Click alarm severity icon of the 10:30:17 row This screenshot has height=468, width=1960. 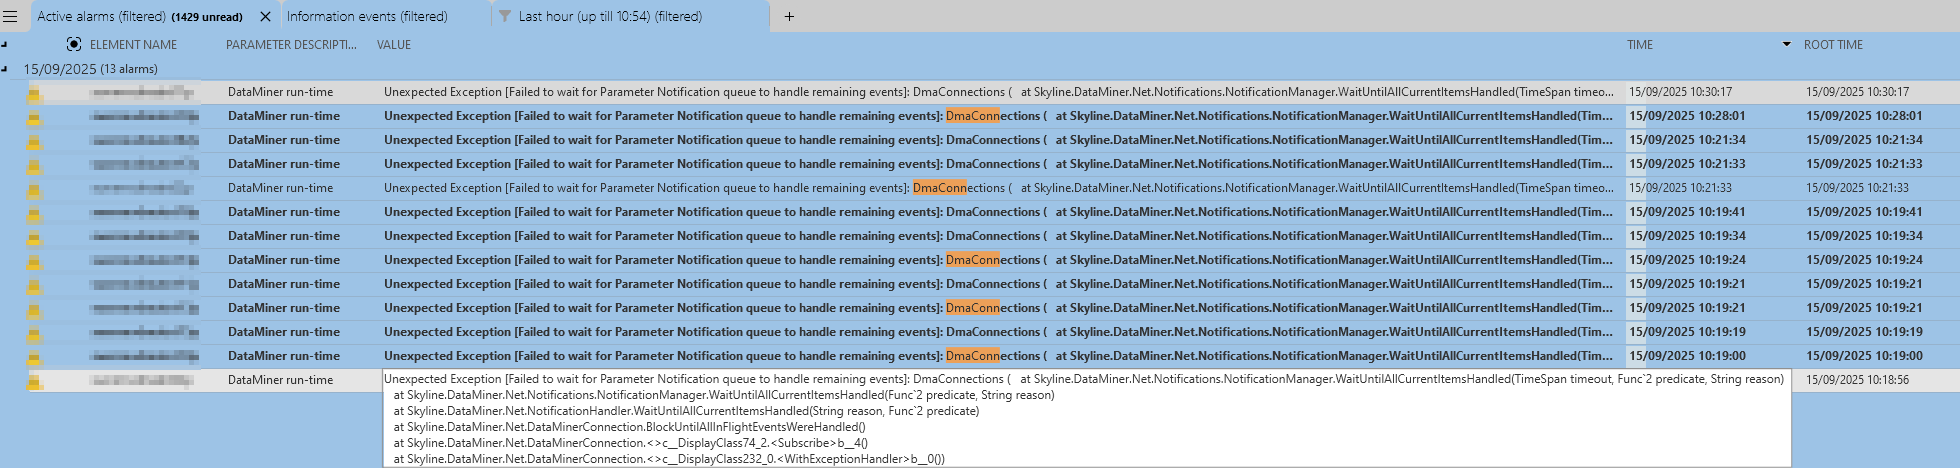pos(34,93)
